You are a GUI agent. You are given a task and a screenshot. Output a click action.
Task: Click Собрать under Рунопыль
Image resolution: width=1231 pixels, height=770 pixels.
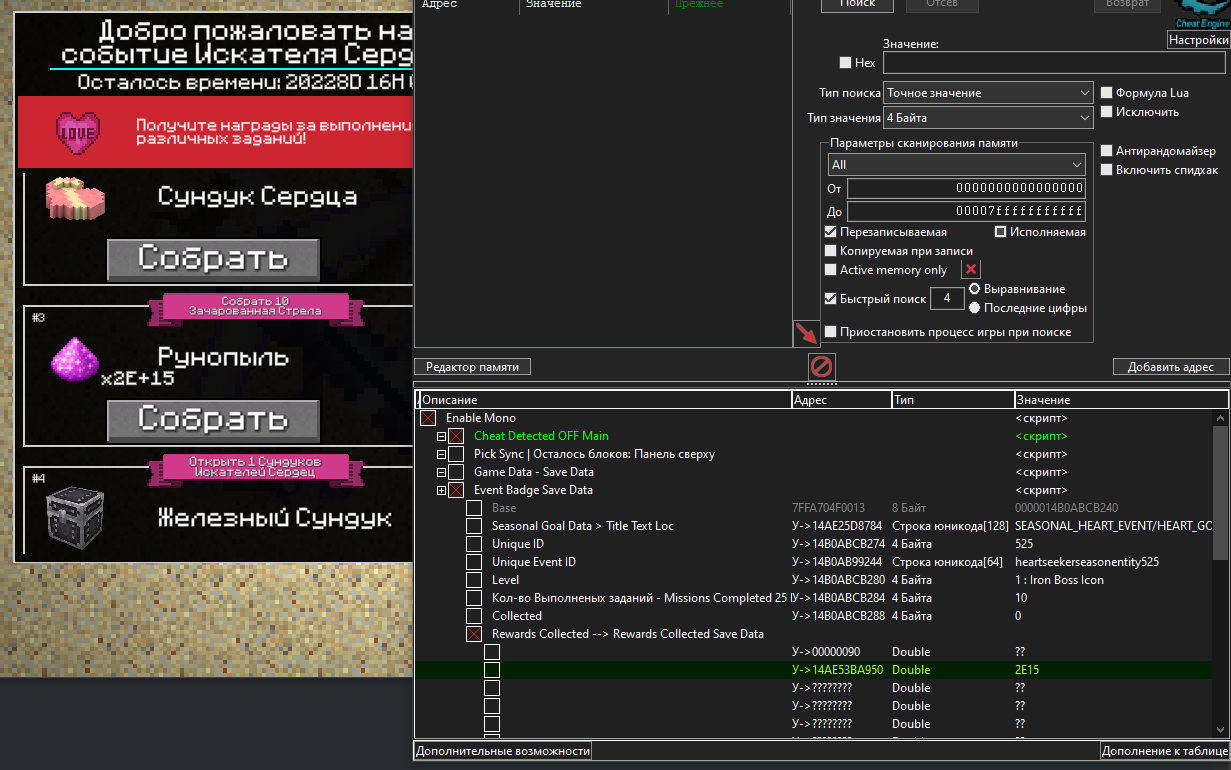213,419
